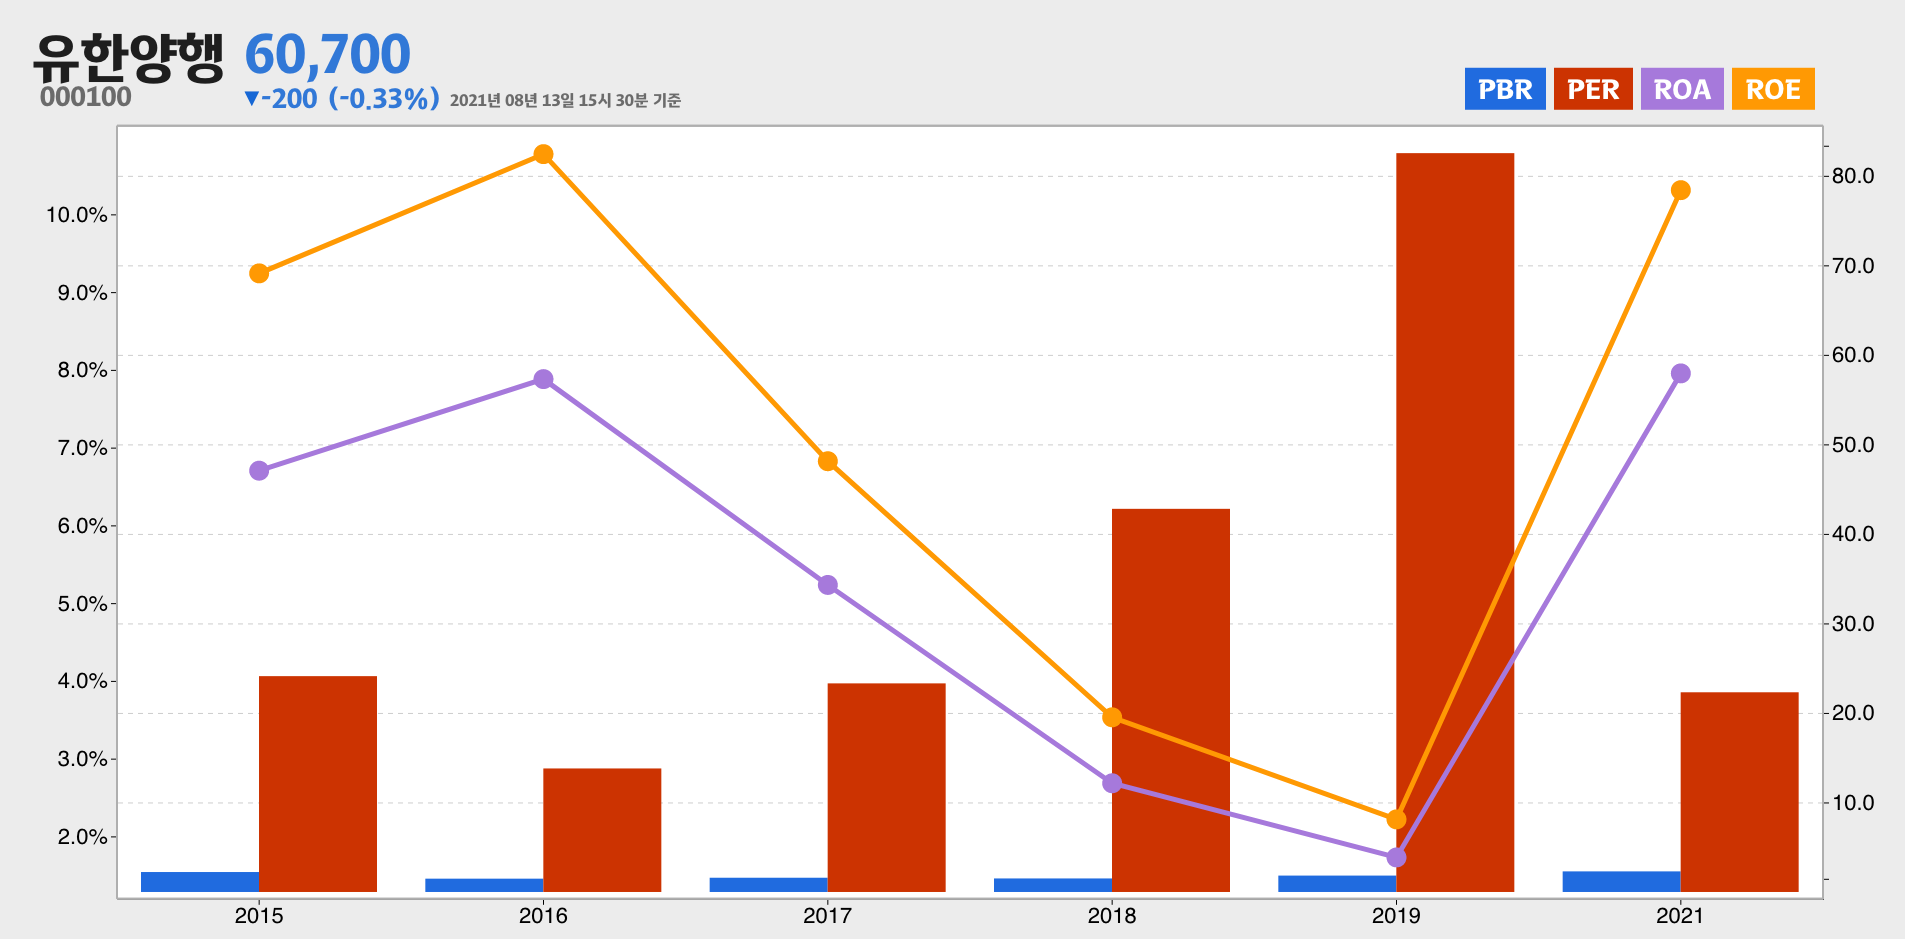
Task: Select the 2021 purple ROA data point
Action: point(1681,373)
